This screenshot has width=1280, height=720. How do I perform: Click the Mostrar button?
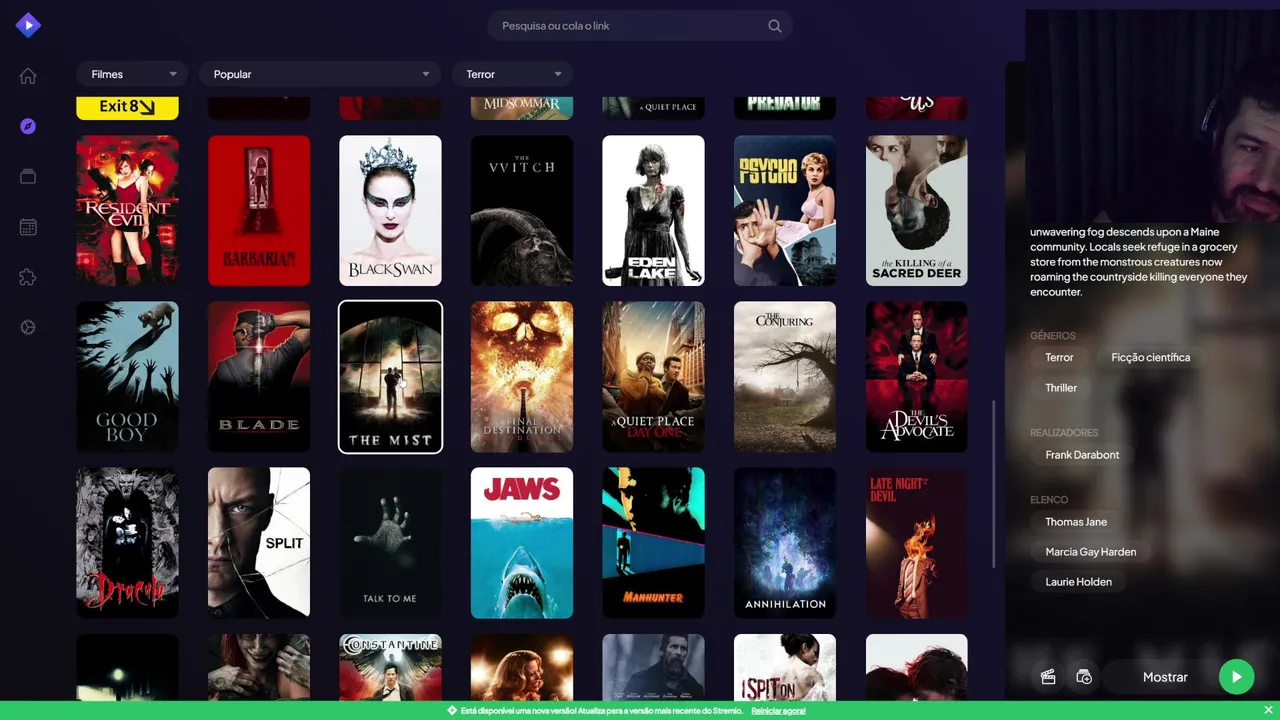(1165, 677)
